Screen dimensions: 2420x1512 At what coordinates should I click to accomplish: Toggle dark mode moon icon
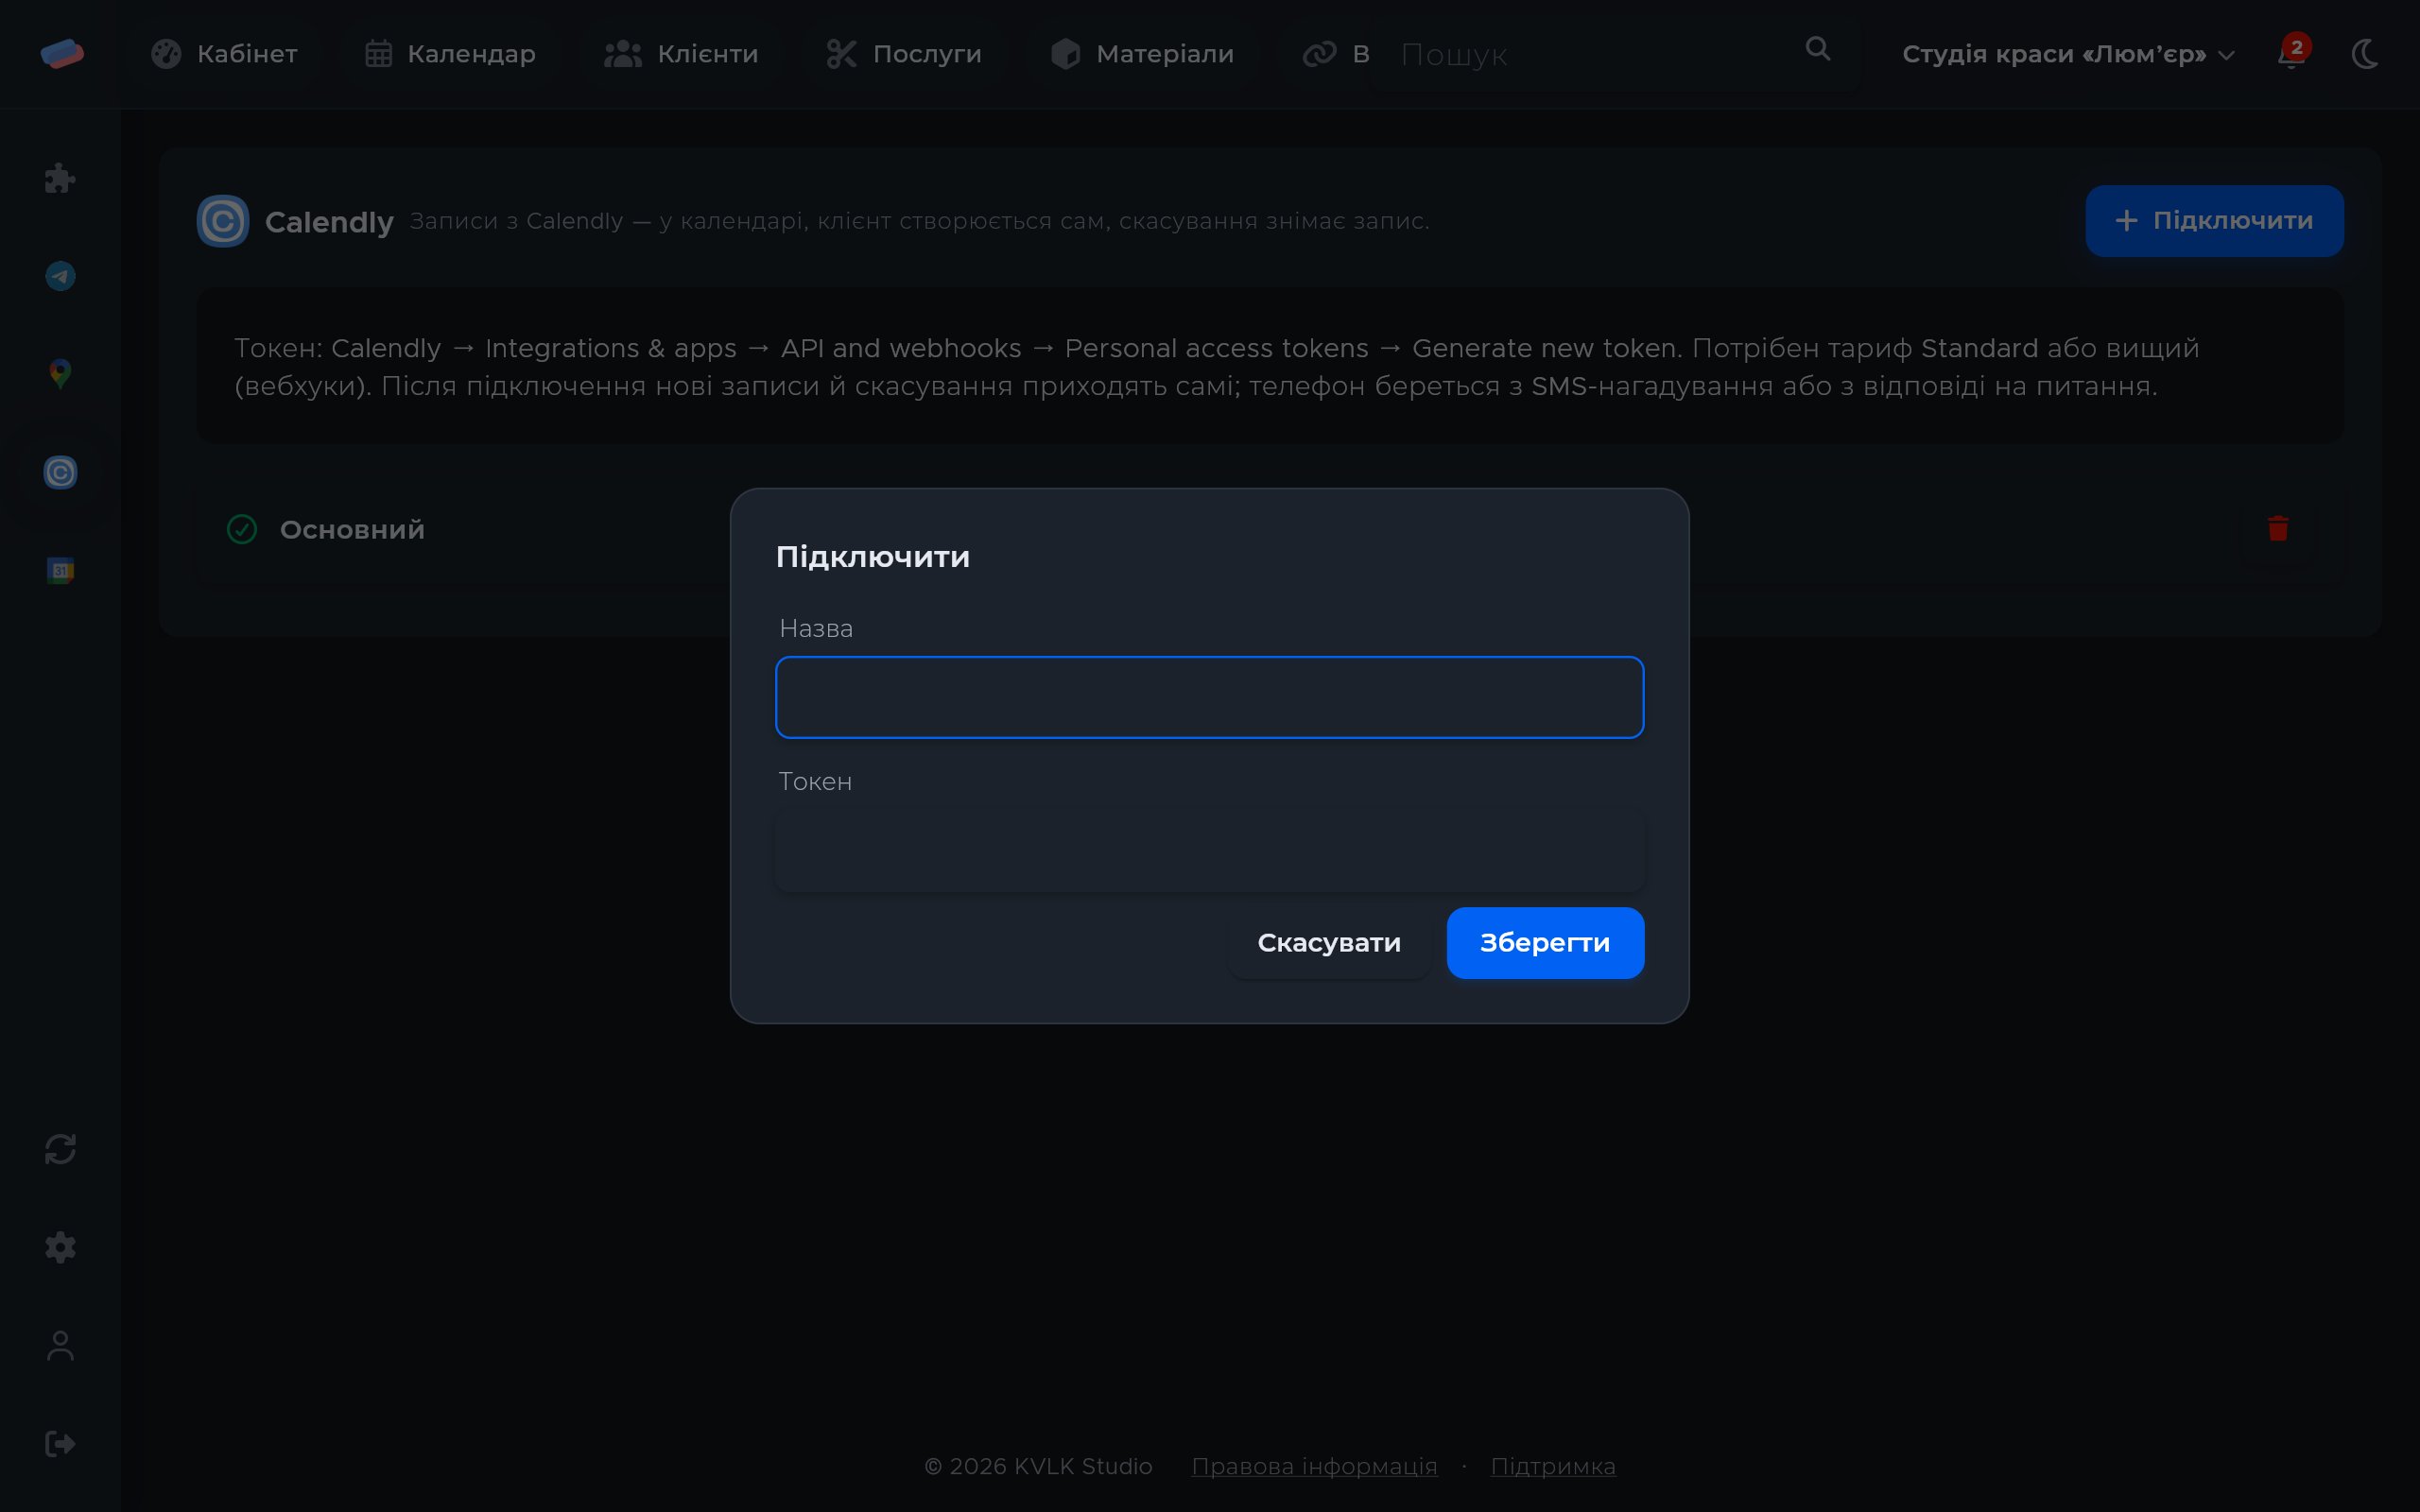(x=2365, y=54)
